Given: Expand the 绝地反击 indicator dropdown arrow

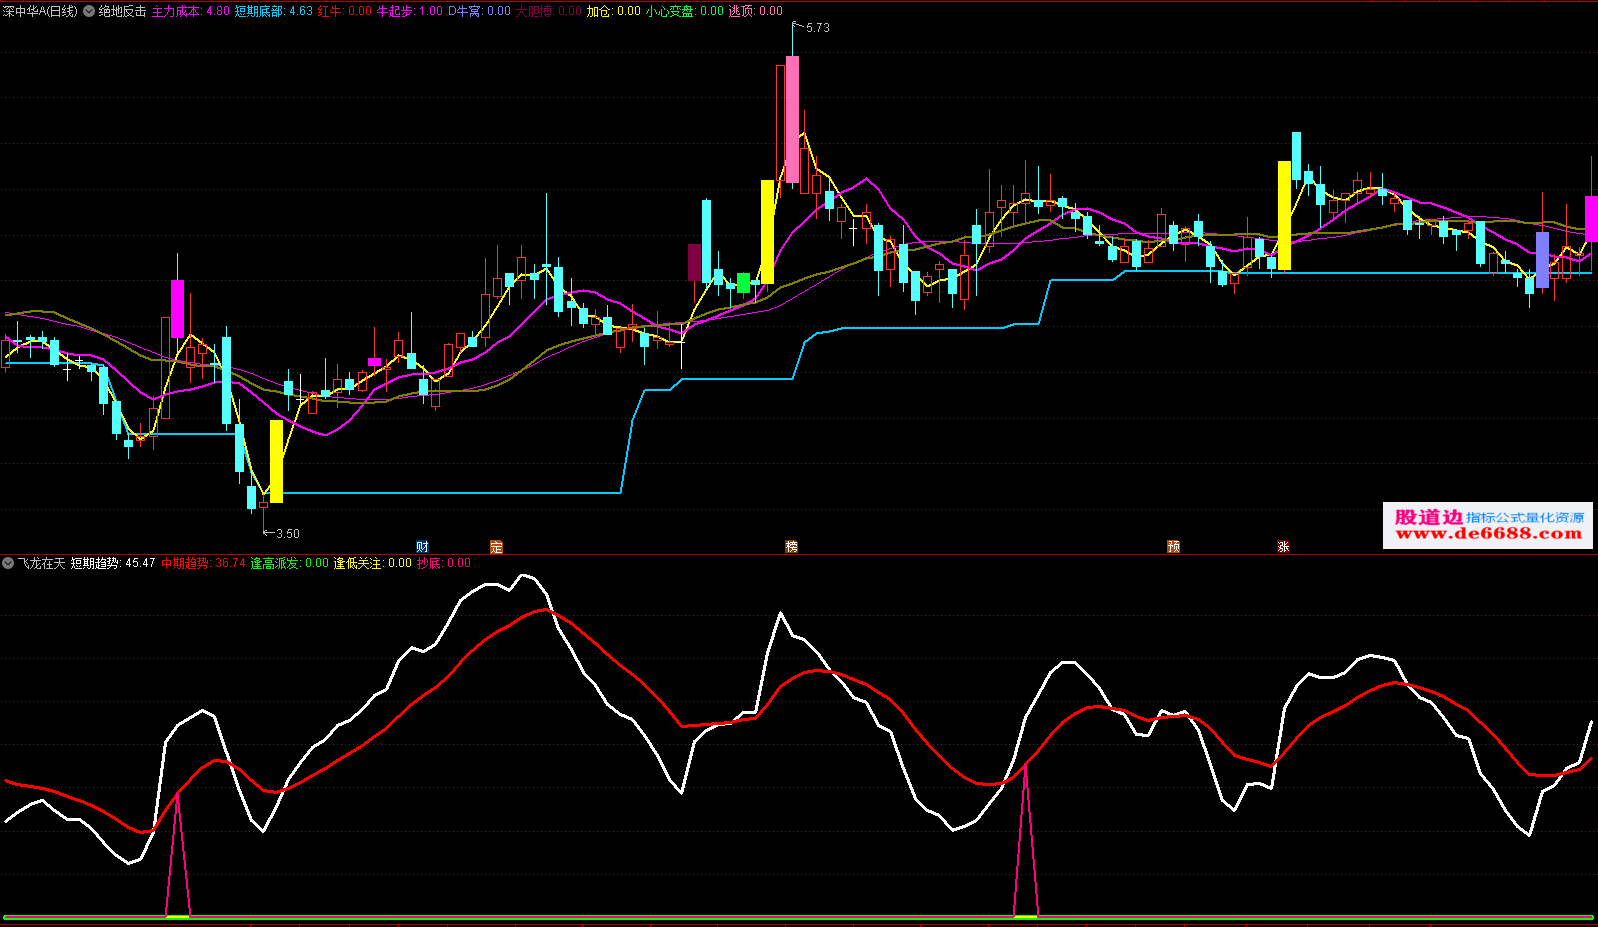Looking at the screenshot, I should click(x=89, y=11).
